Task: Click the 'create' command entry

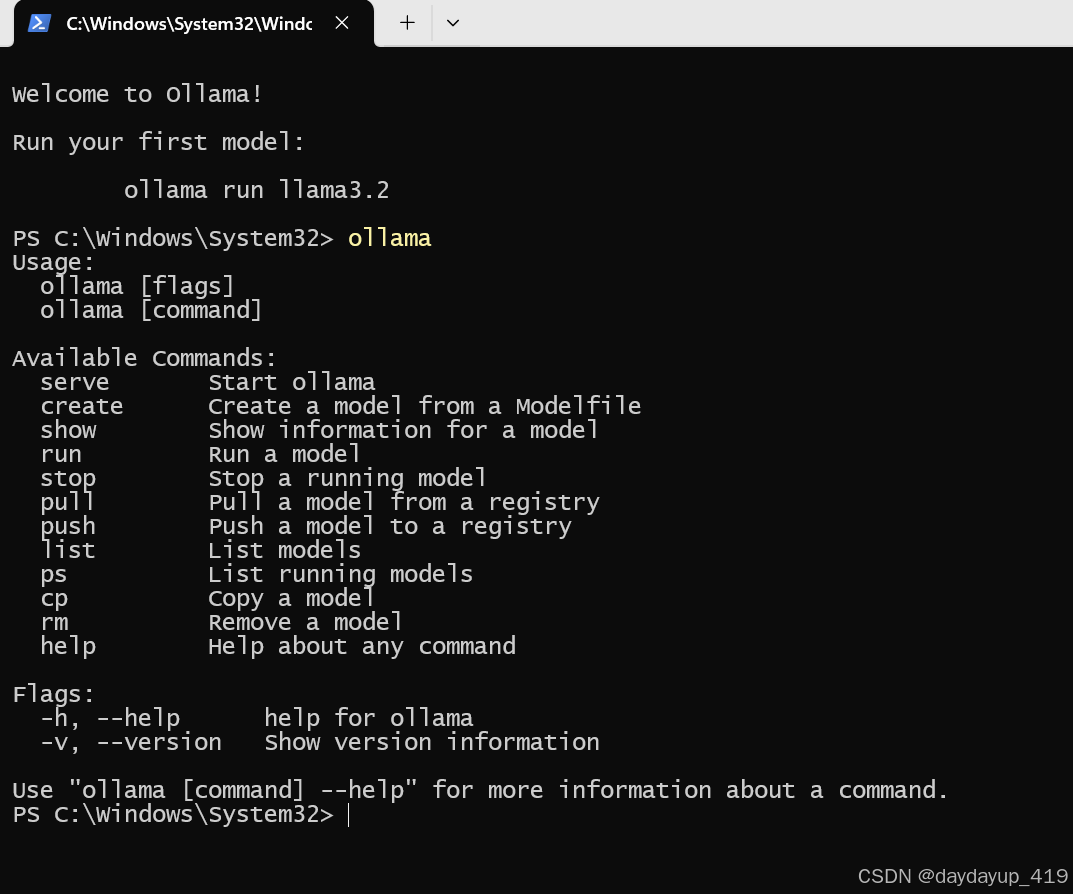Action: [x=81, y=406]
